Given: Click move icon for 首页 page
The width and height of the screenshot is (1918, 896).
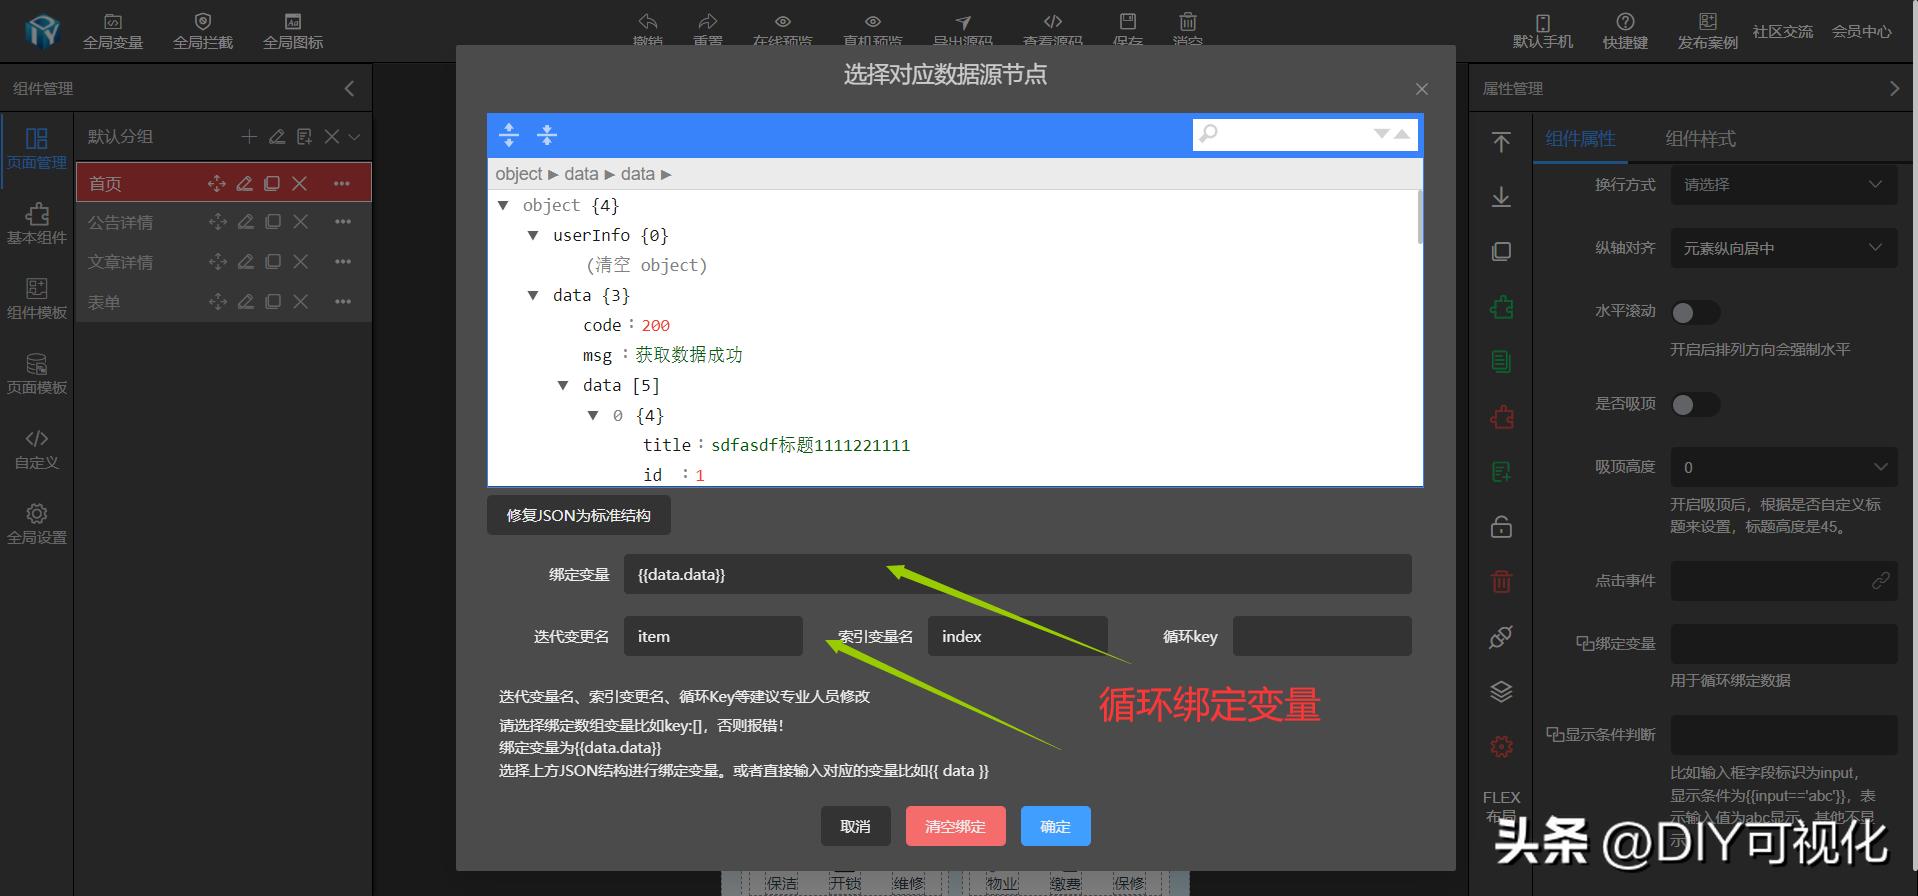Looking at the screenshot, I should point(216,183).
